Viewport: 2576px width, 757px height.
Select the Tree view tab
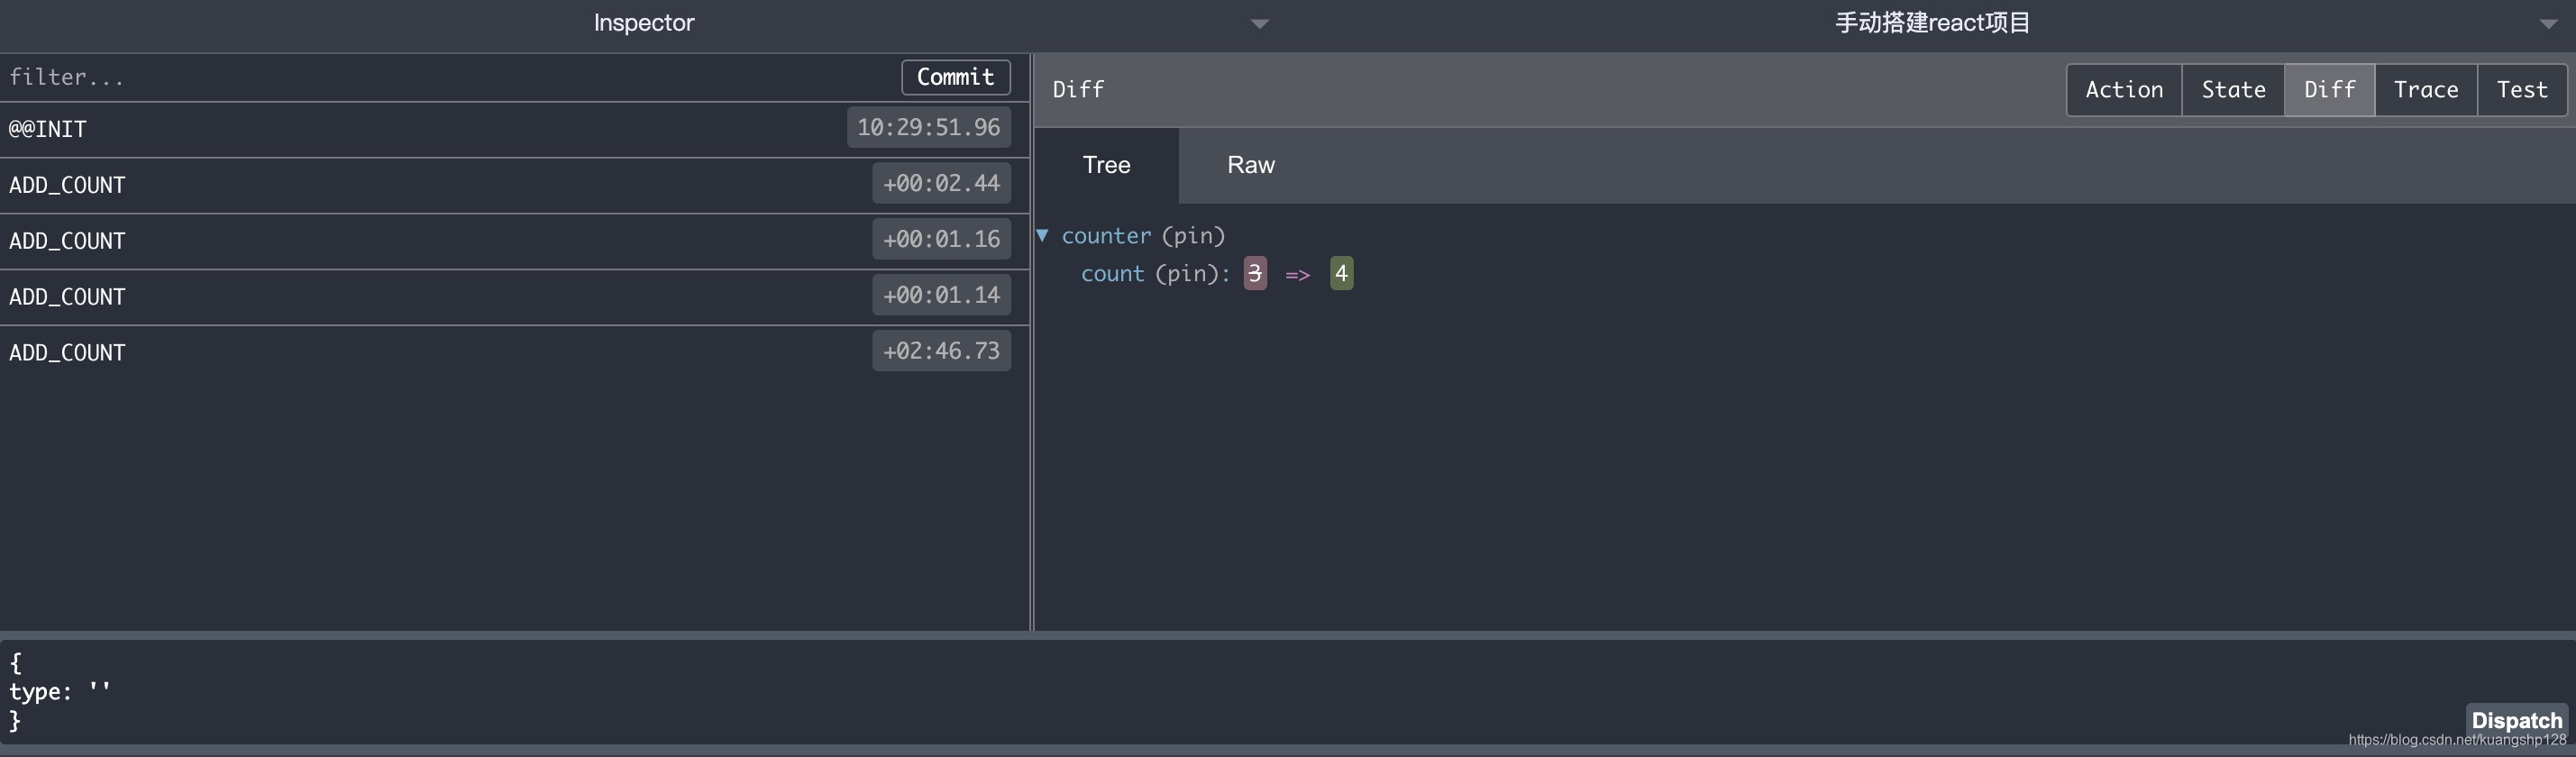1106,165
